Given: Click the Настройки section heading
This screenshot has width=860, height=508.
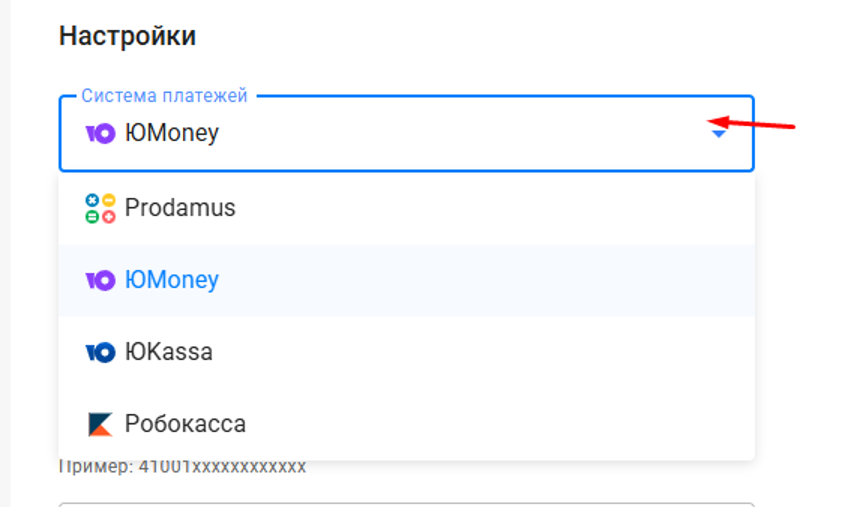Looking at the screenshot, I should [x=127, y=36].
